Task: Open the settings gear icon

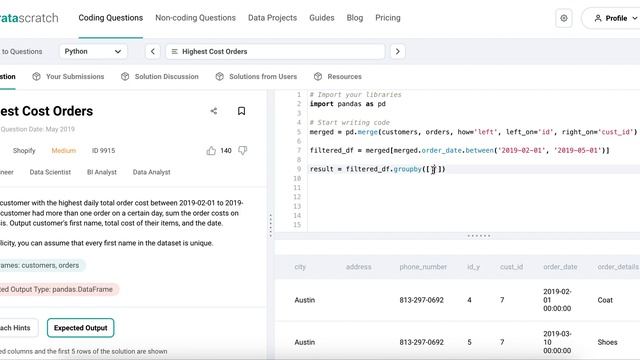Action: [564, 18]
